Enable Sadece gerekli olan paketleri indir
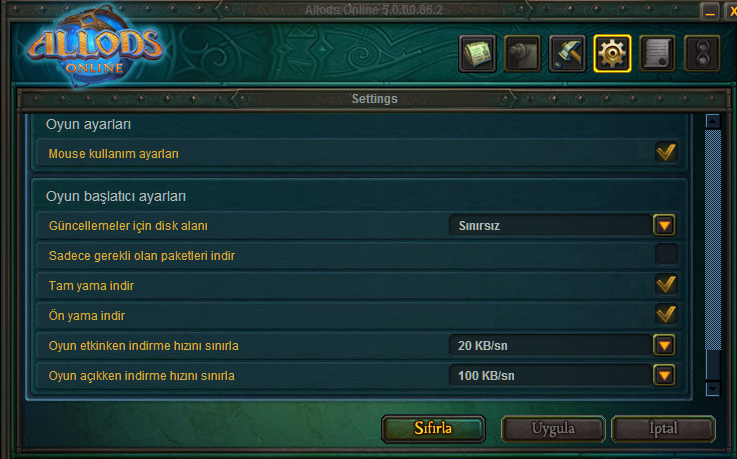This screenshot has width=737, height=459. (x=666, y=254)
